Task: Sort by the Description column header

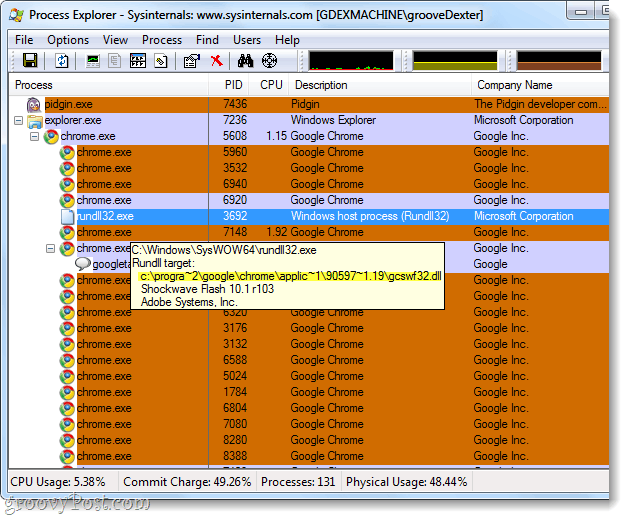Action: tap(380, 85)
